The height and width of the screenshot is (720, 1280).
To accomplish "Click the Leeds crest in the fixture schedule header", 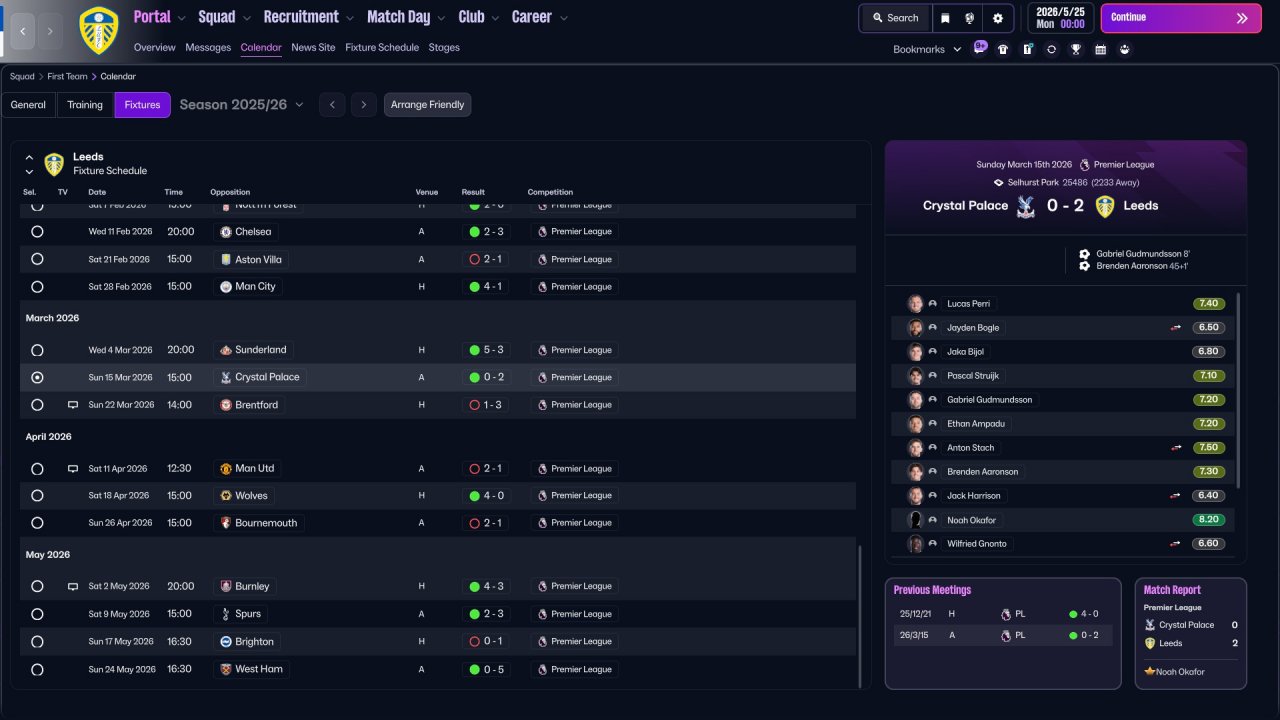I will click(x=54, y=164).
